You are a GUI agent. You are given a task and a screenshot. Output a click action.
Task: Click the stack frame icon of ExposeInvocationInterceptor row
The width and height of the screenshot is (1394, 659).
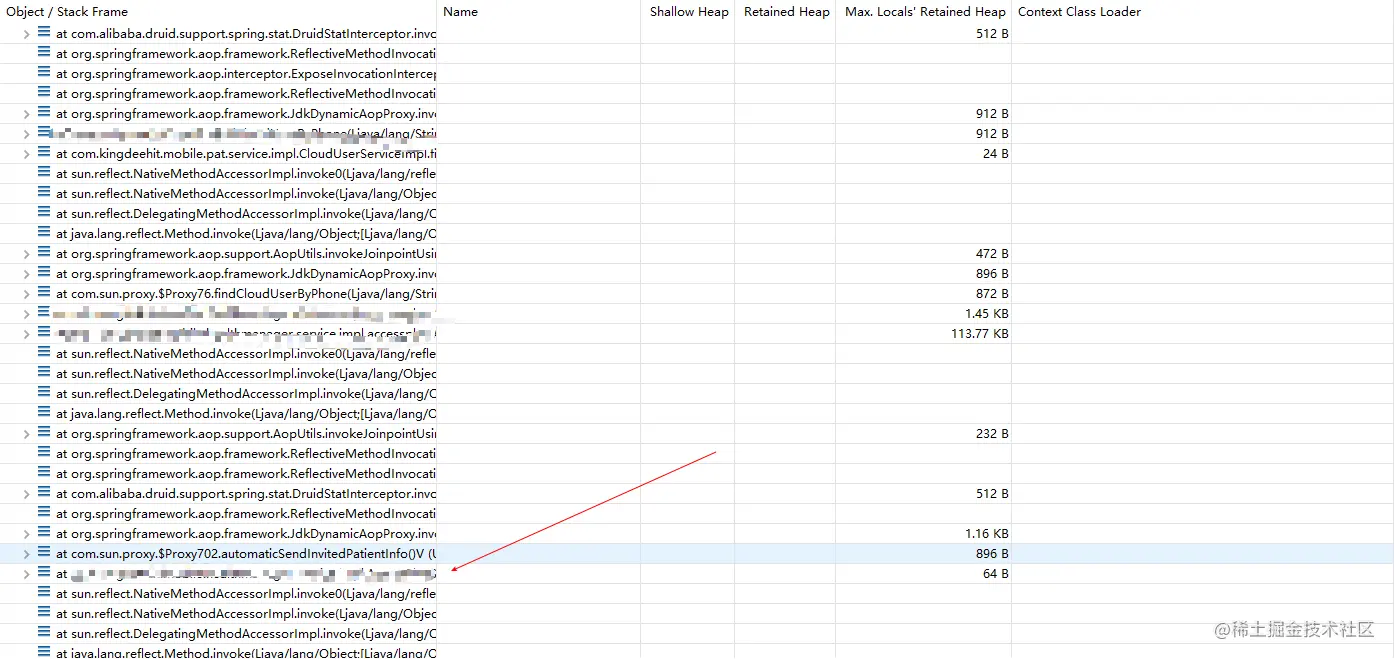44,72
